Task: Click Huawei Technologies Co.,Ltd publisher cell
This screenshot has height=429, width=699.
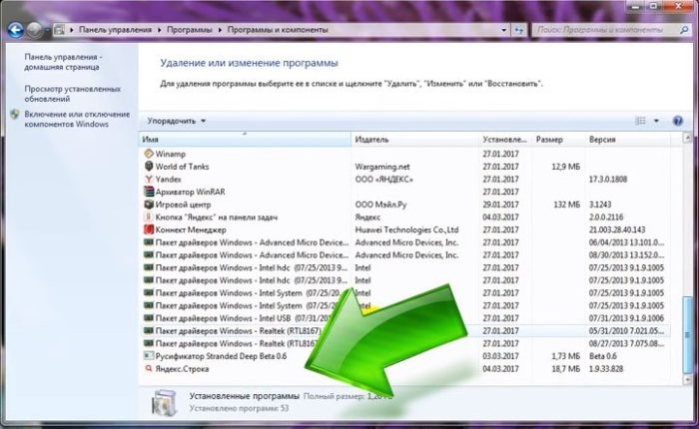Action: coord(407,230)
